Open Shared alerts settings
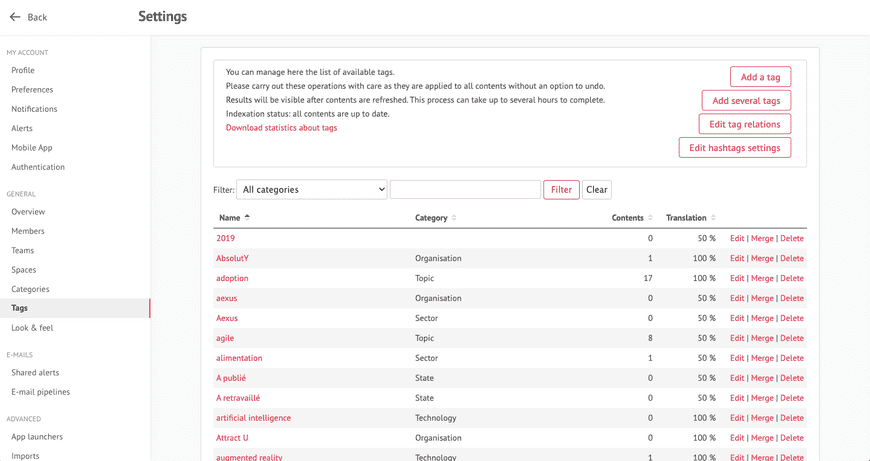This screenshot has height=461, width=870. click(x=35, y=373)
